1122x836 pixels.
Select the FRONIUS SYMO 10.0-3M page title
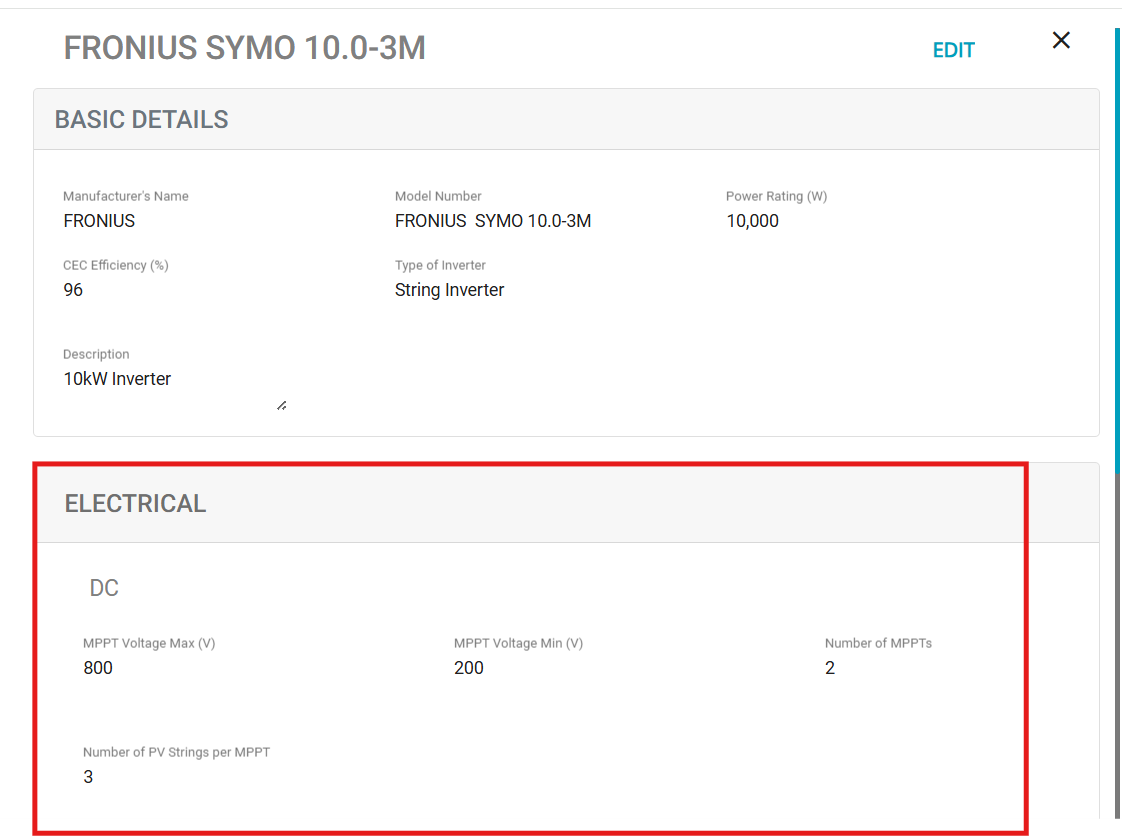tap(245, 49)
